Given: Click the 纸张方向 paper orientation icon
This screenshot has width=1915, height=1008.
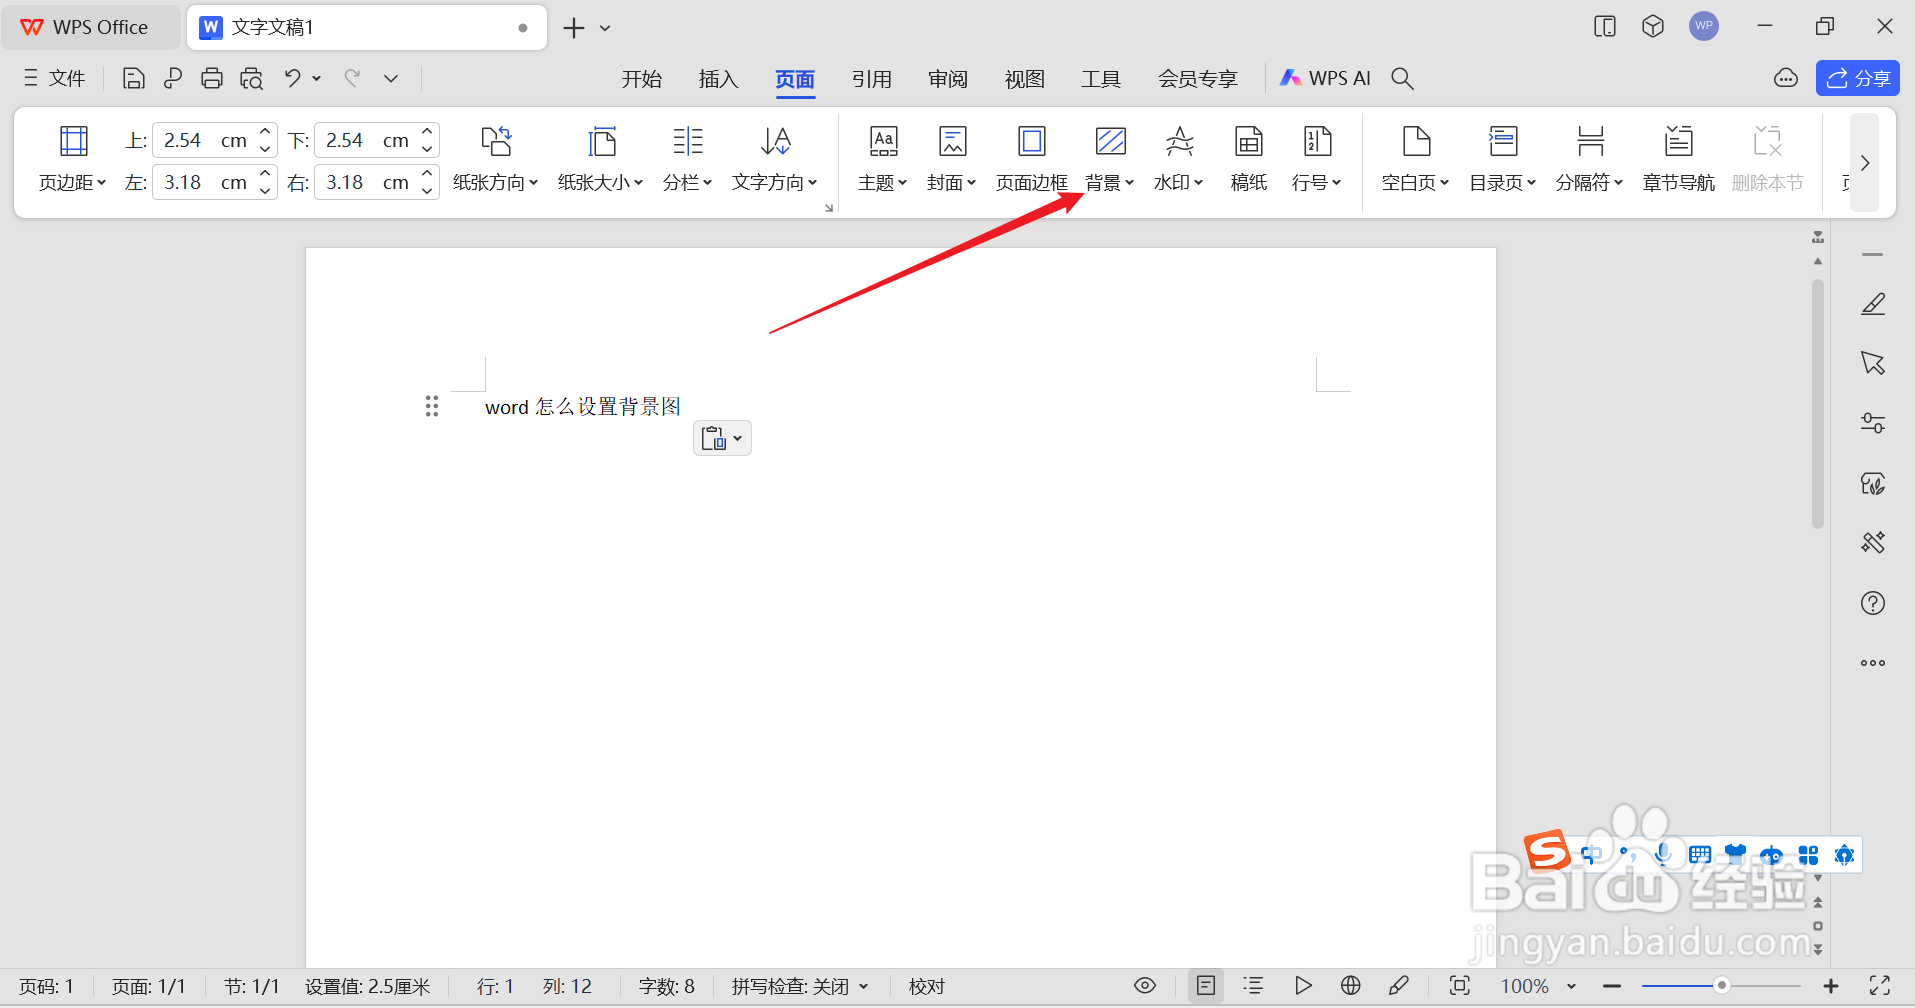Looking at the screenshot, I should tap(496, 141).
